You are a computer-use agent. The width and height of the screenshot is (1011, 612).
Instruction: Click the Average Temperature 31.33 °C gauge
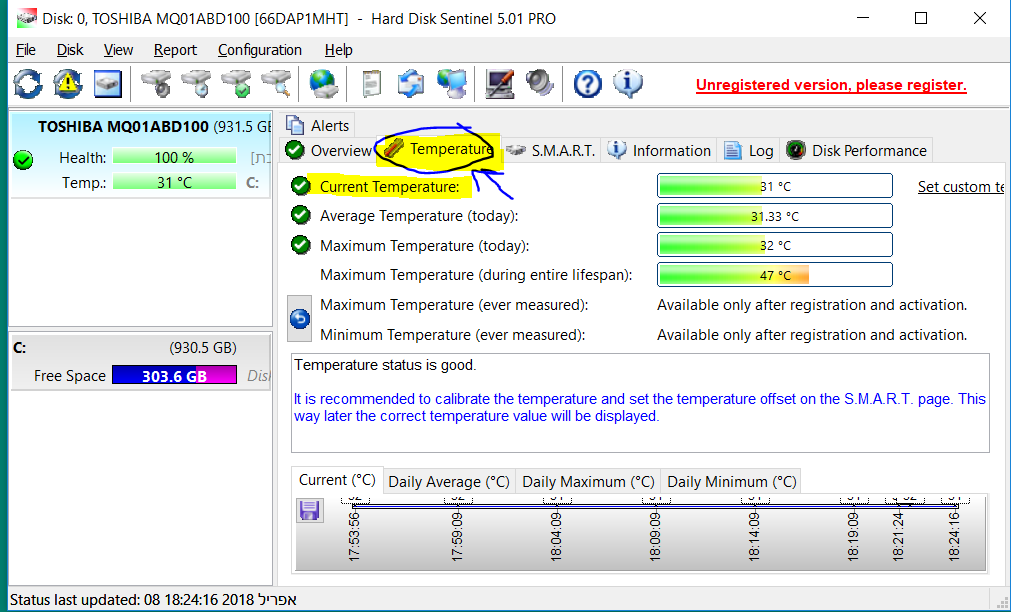[774, 215]
